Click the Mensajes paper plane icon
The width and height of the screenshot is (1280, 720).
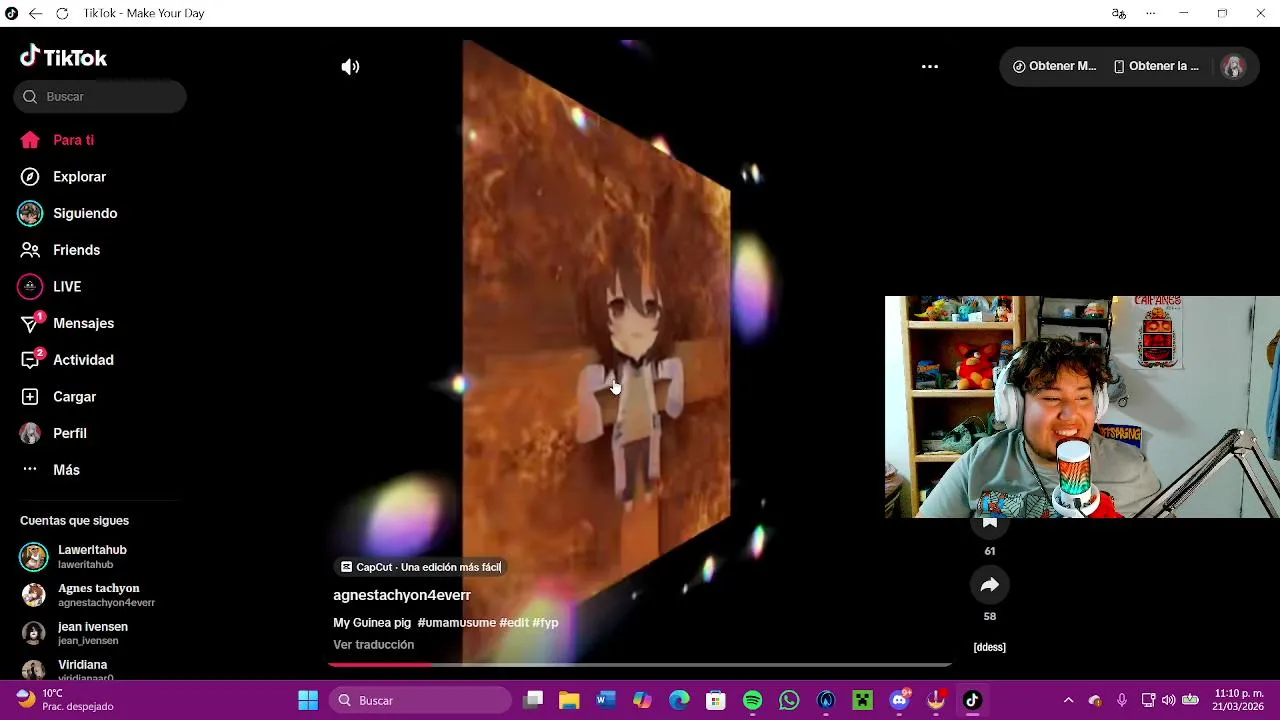[30, 324]
